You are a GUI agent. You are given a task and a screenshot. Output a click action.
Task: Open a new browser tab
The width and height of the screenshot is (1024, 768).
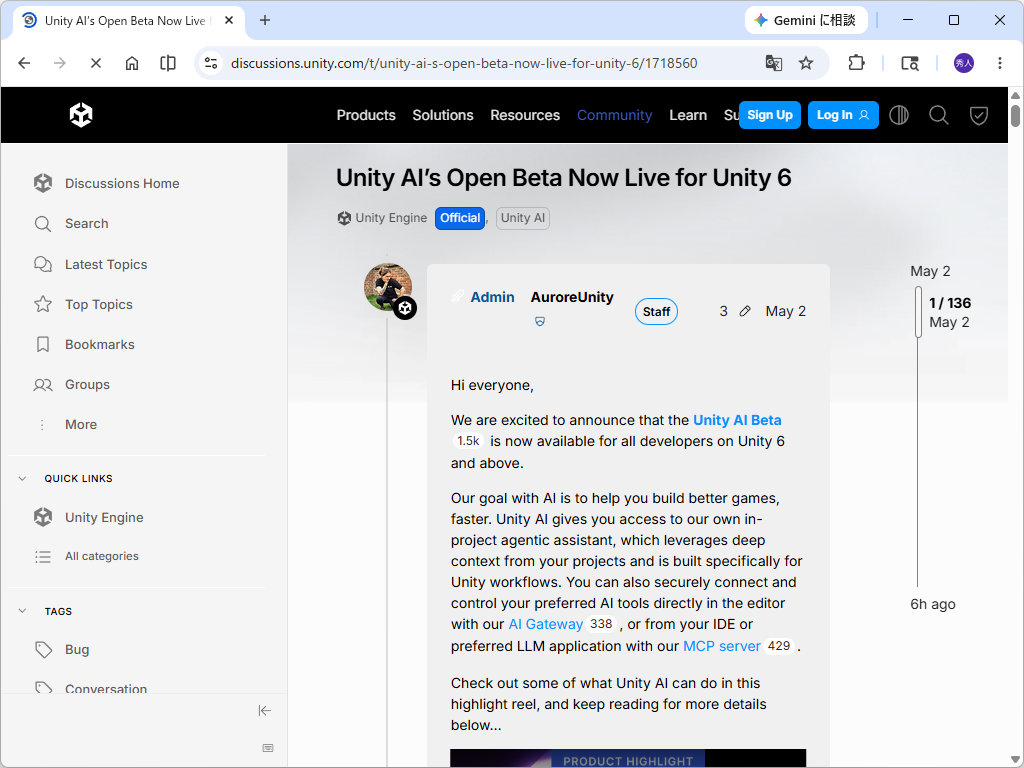click(264, 20)
